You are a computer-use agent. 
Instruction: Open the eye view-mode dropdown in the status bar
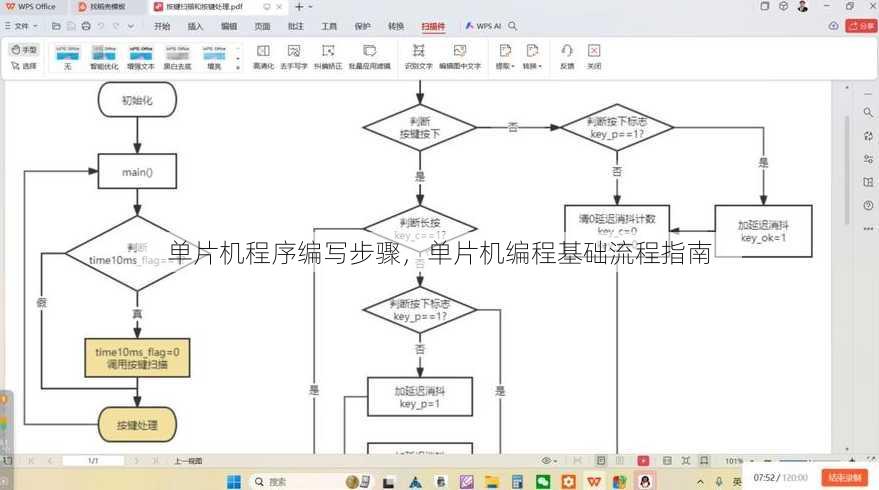point(549,461)
